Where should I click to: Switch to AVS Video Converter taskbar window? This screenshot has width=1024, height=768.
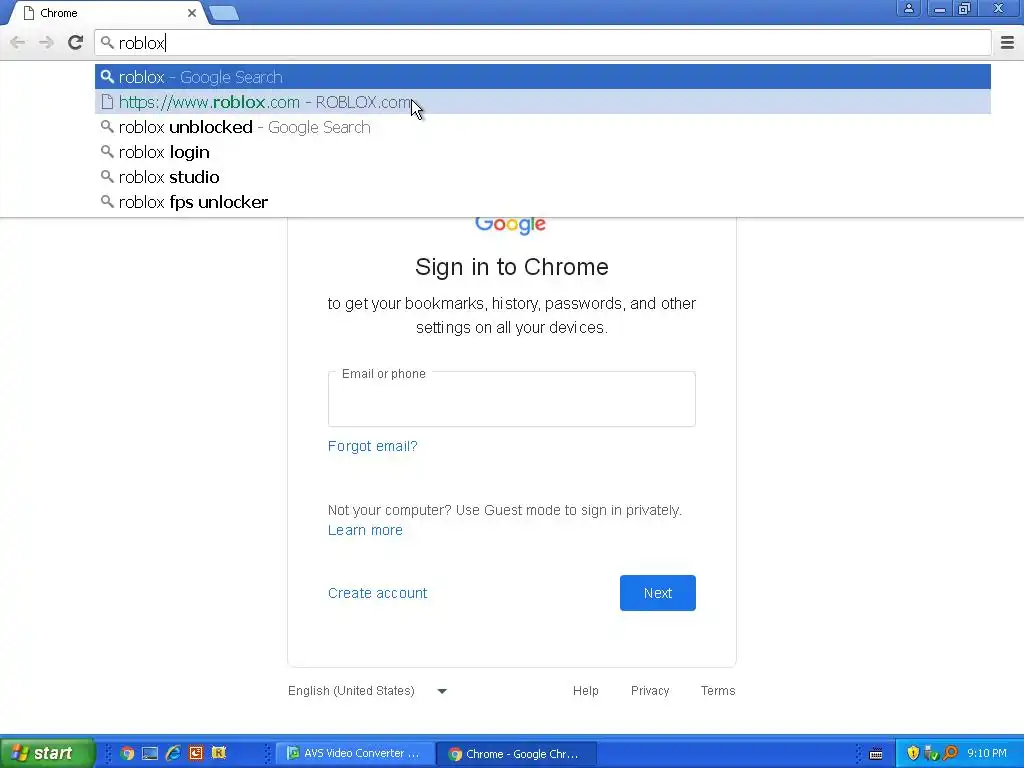pyautogui.click(x=356, y=754)
